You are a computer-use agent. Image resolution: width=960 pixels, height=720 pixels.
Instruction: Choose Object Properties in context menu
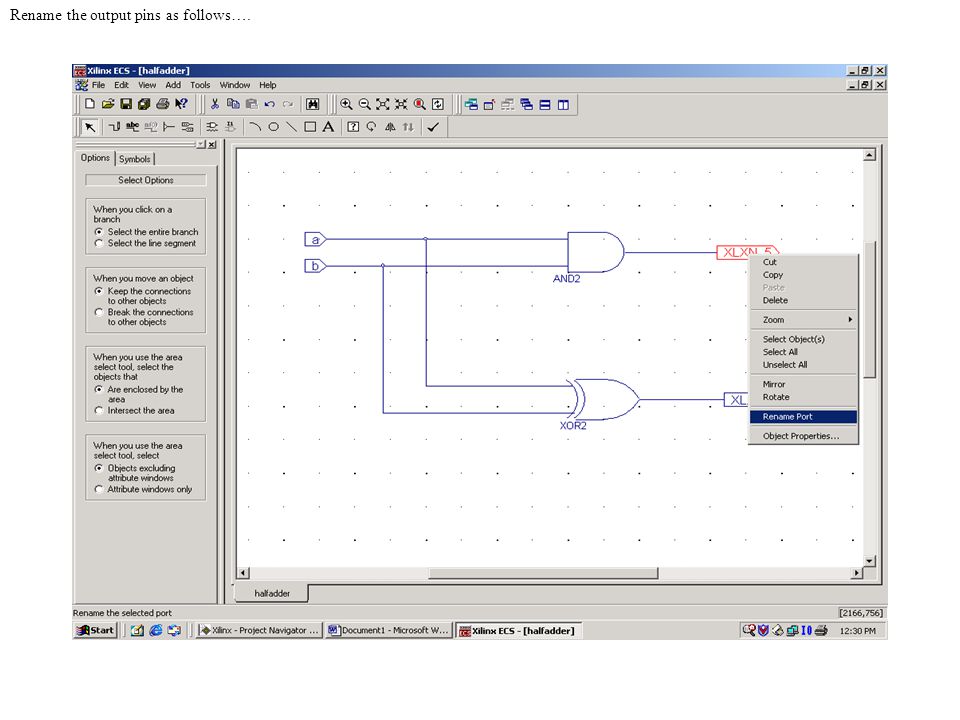803,436
